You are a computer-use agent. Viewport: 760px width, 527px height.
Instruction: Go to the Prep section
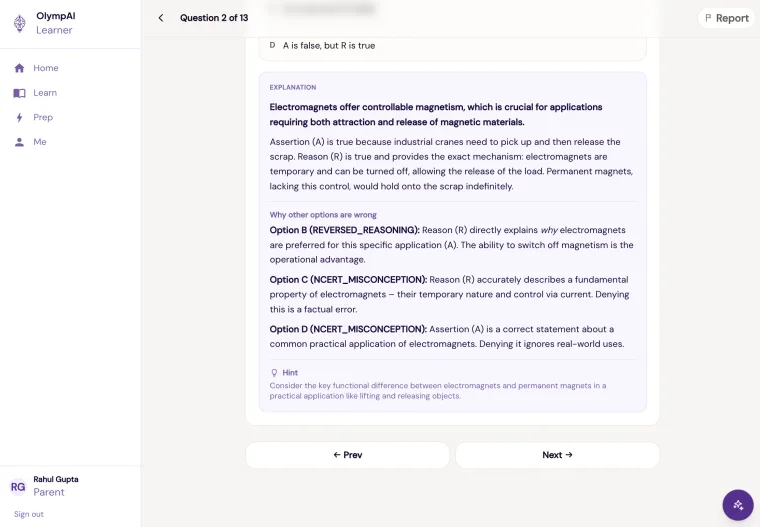43,117
